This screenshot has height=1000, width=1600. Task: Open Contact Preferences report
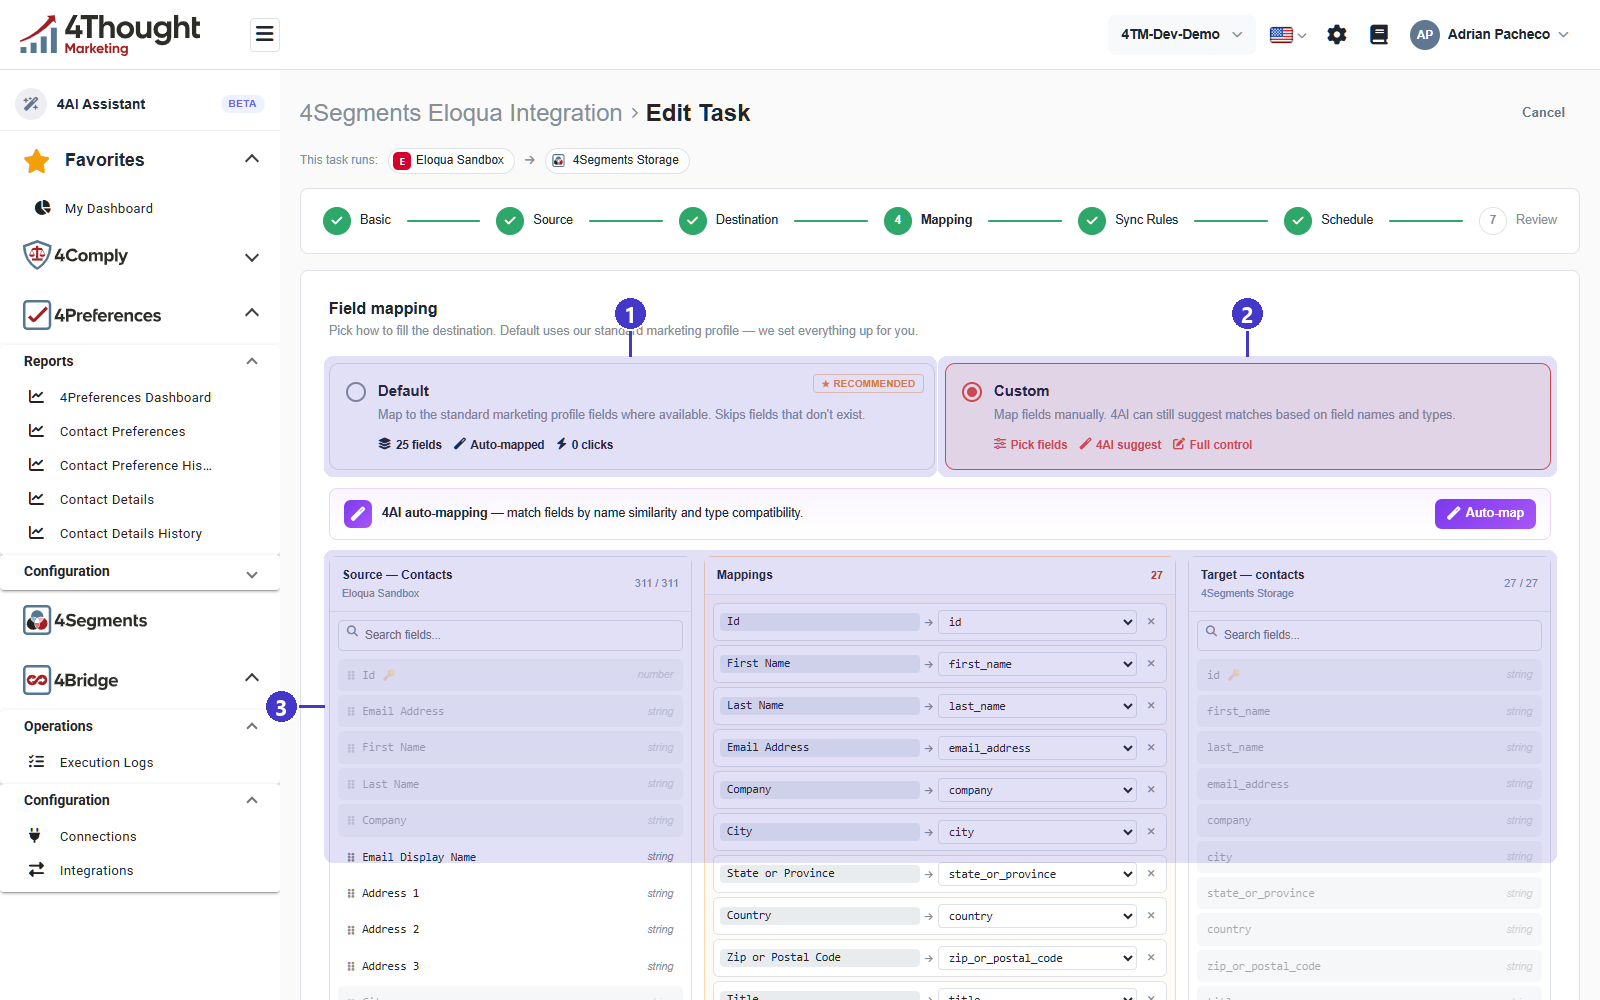pos(122,431)
